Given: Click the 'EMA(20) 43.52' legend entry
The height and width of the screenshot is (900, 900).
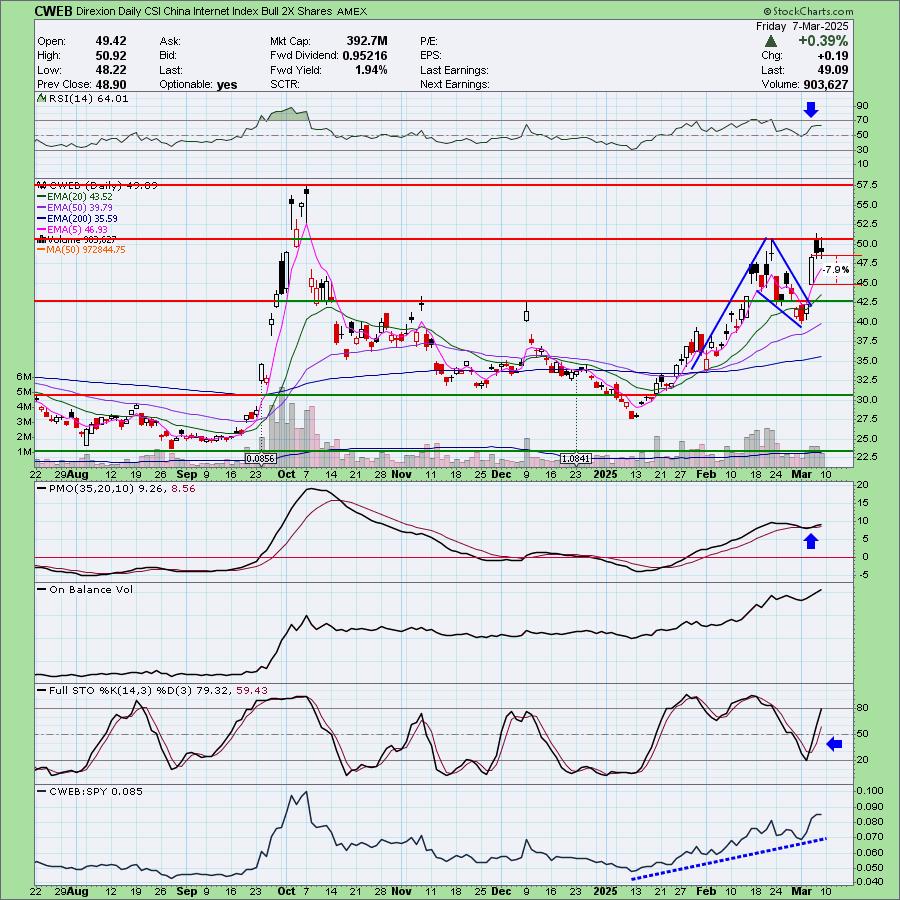Looking at the screenshot, I should 80,196.
